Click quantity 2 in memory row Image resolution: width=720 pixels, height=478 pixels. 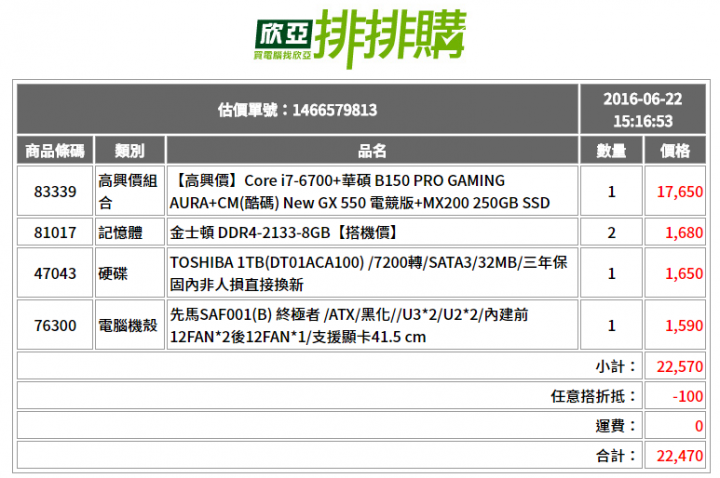(x=611, y=232)
